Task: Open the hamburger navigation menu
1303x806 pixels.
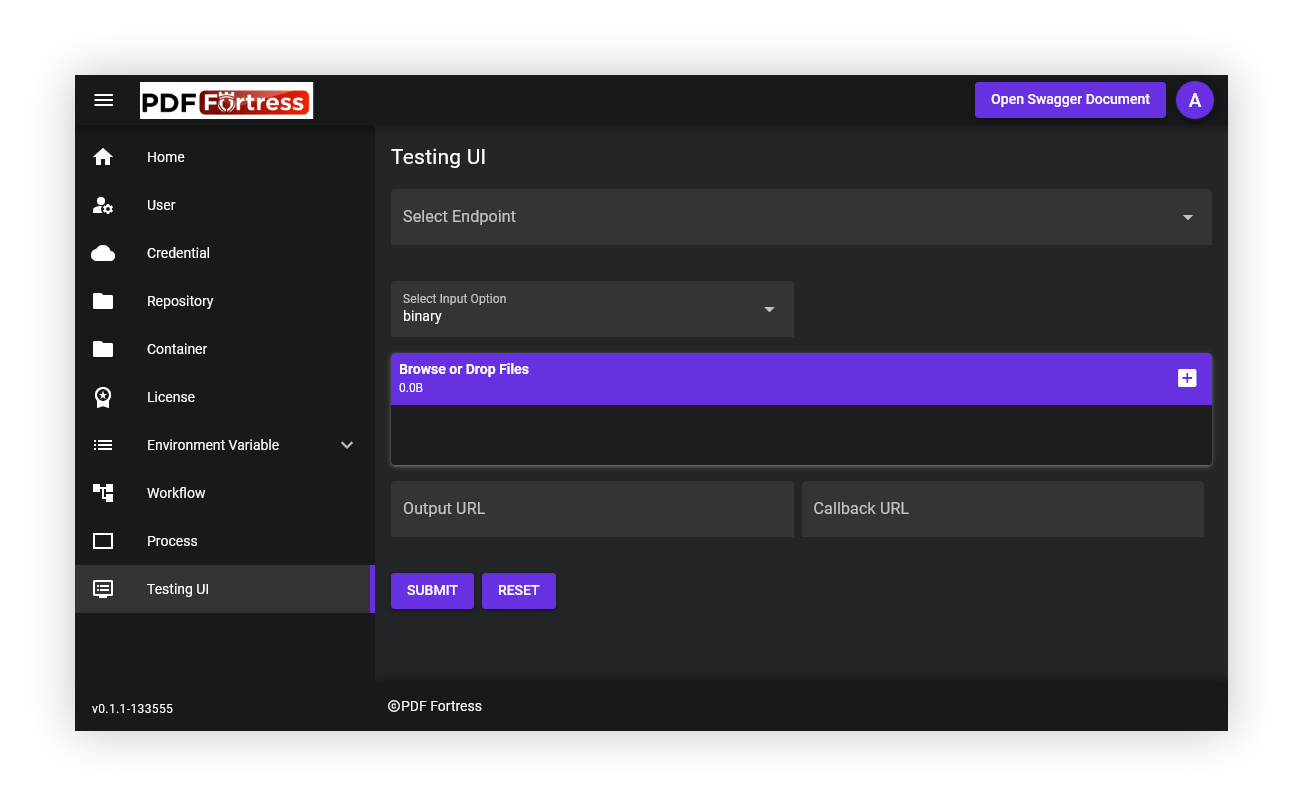Action: tap(103, 100)
